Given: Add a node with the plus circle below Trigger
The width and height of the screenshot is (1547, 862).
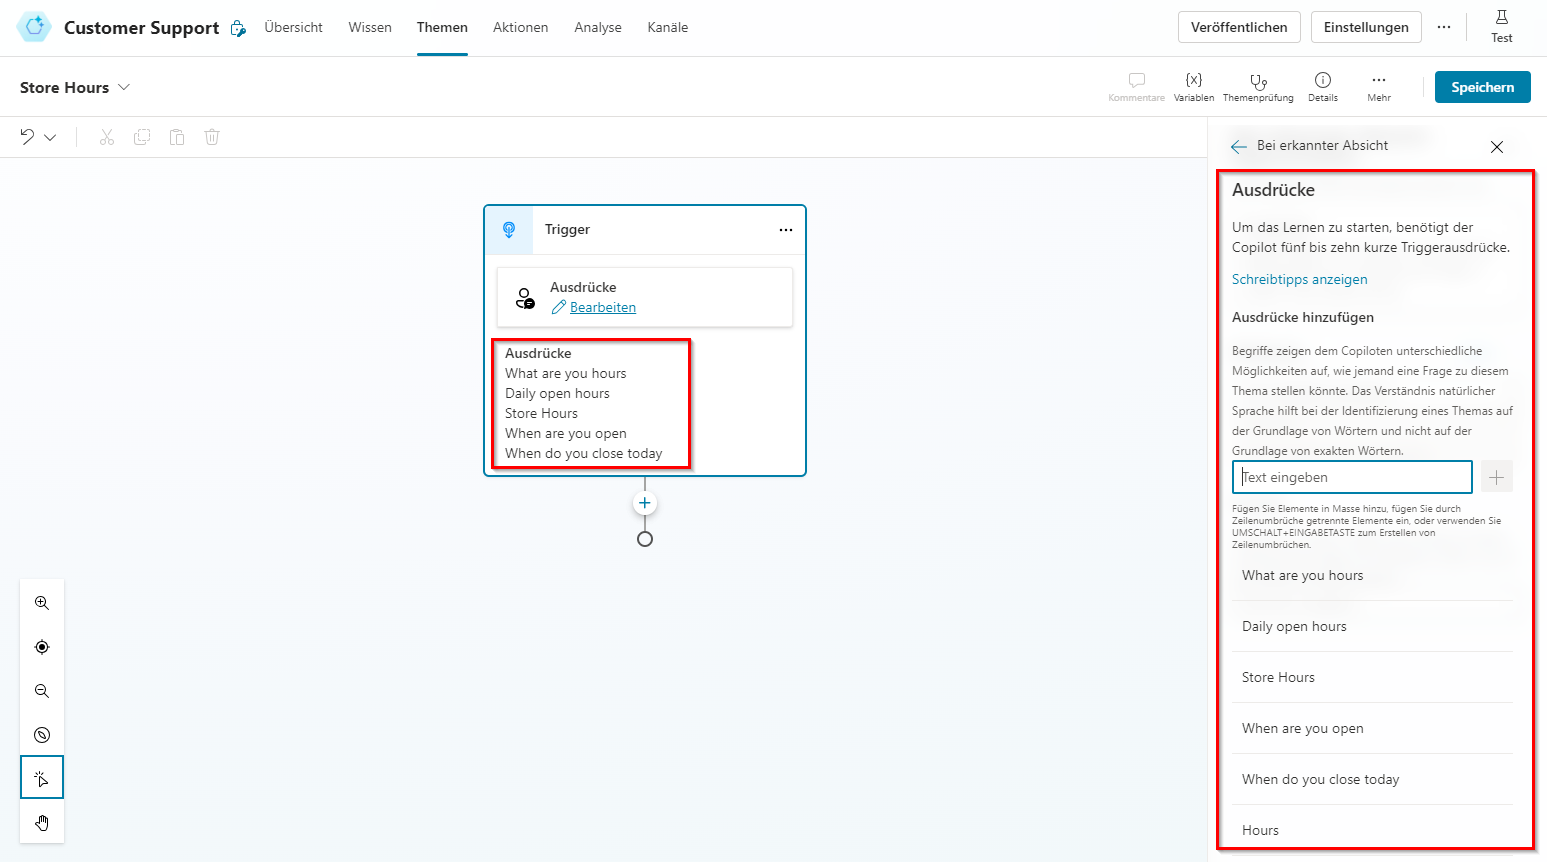Looking at the screenshot, I should click(645, 503).
